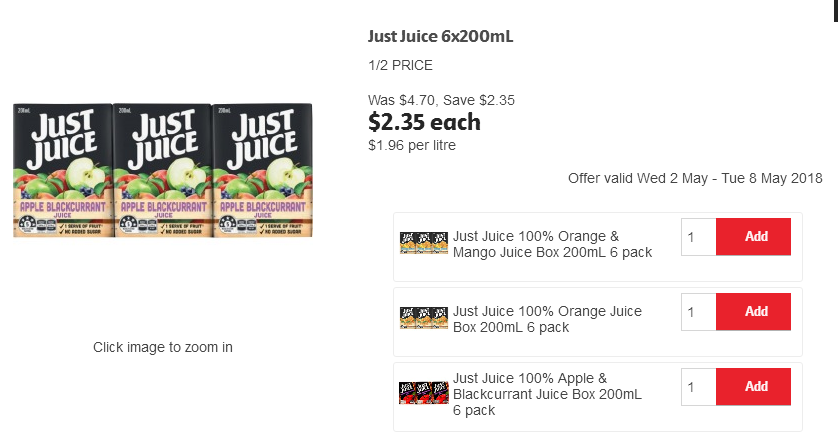Open the Orange & Mango juice thumbnail

tap(424, 243)
